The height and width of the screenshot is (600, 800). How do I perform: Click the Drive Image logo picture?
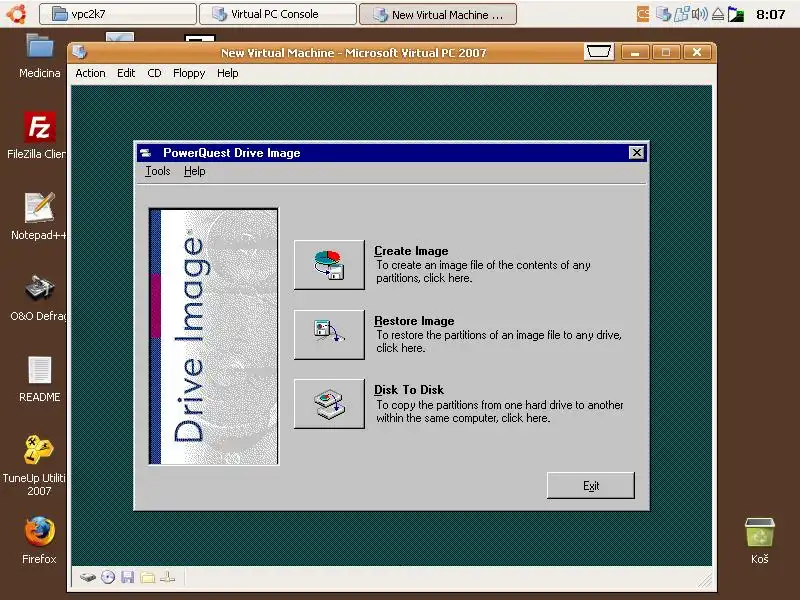click(214, 337)
